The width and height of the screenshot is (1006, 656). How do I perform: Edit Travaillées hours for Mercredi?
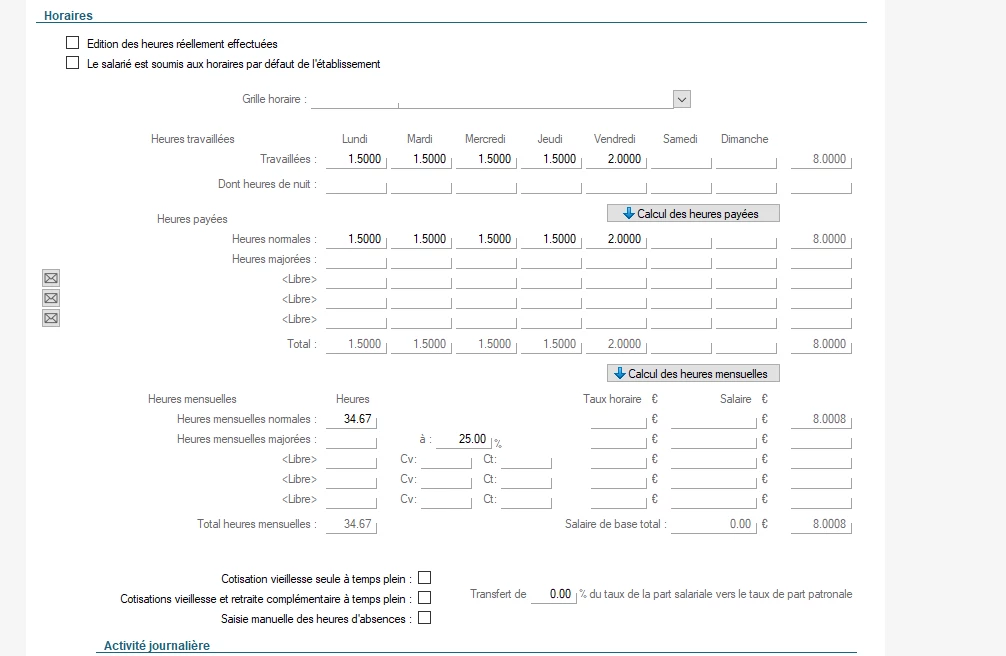(x=486, y=159)
